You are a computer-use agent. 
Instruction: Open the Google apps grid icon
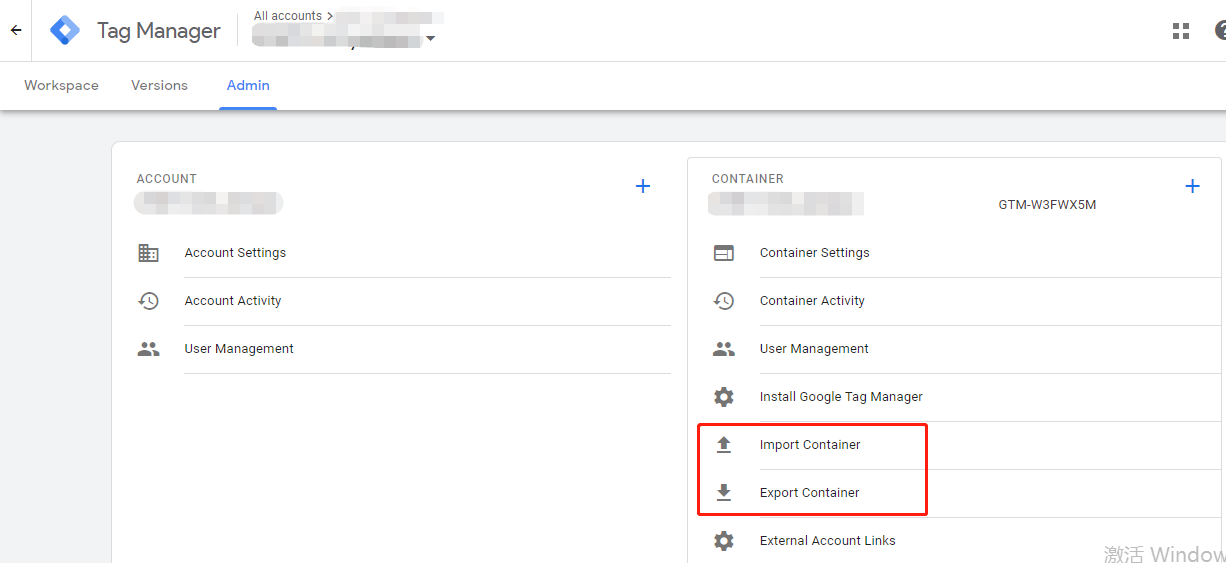[x=1181, y=31]
